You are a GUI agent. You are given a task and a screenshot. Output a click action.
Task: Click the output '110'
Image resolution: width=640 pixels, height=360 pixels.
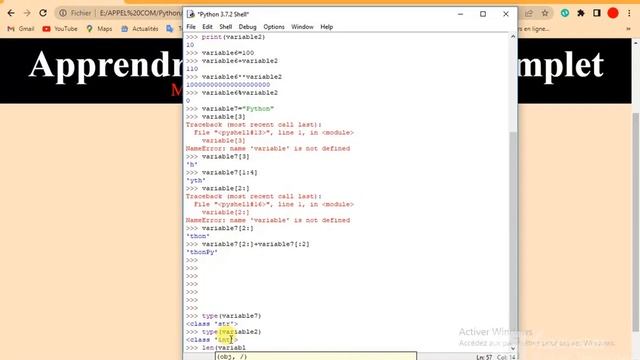click(x=192, y=69)
